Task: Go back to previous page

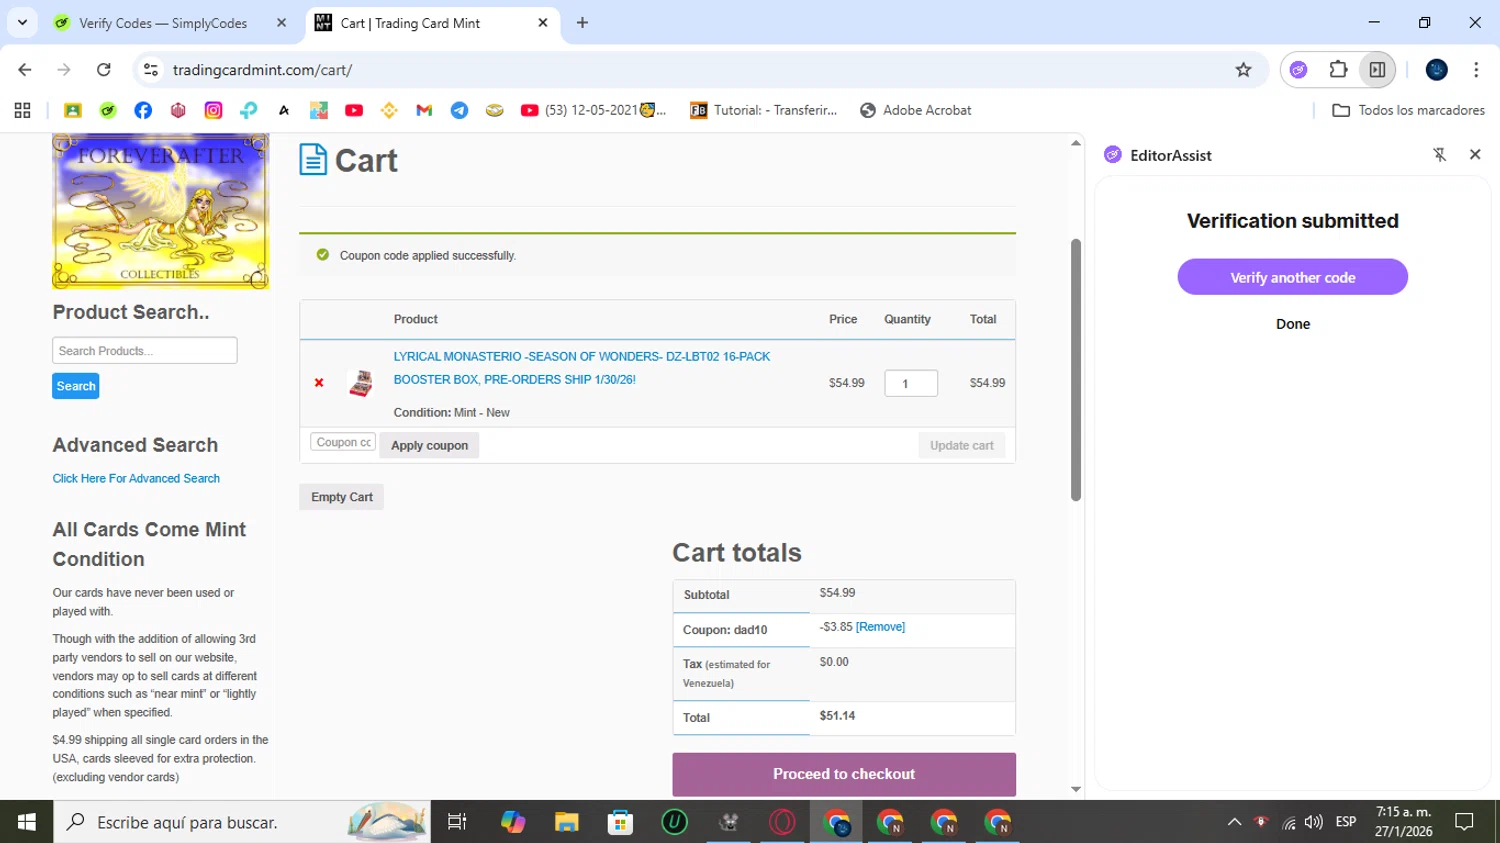Action: tap(25, 70)
